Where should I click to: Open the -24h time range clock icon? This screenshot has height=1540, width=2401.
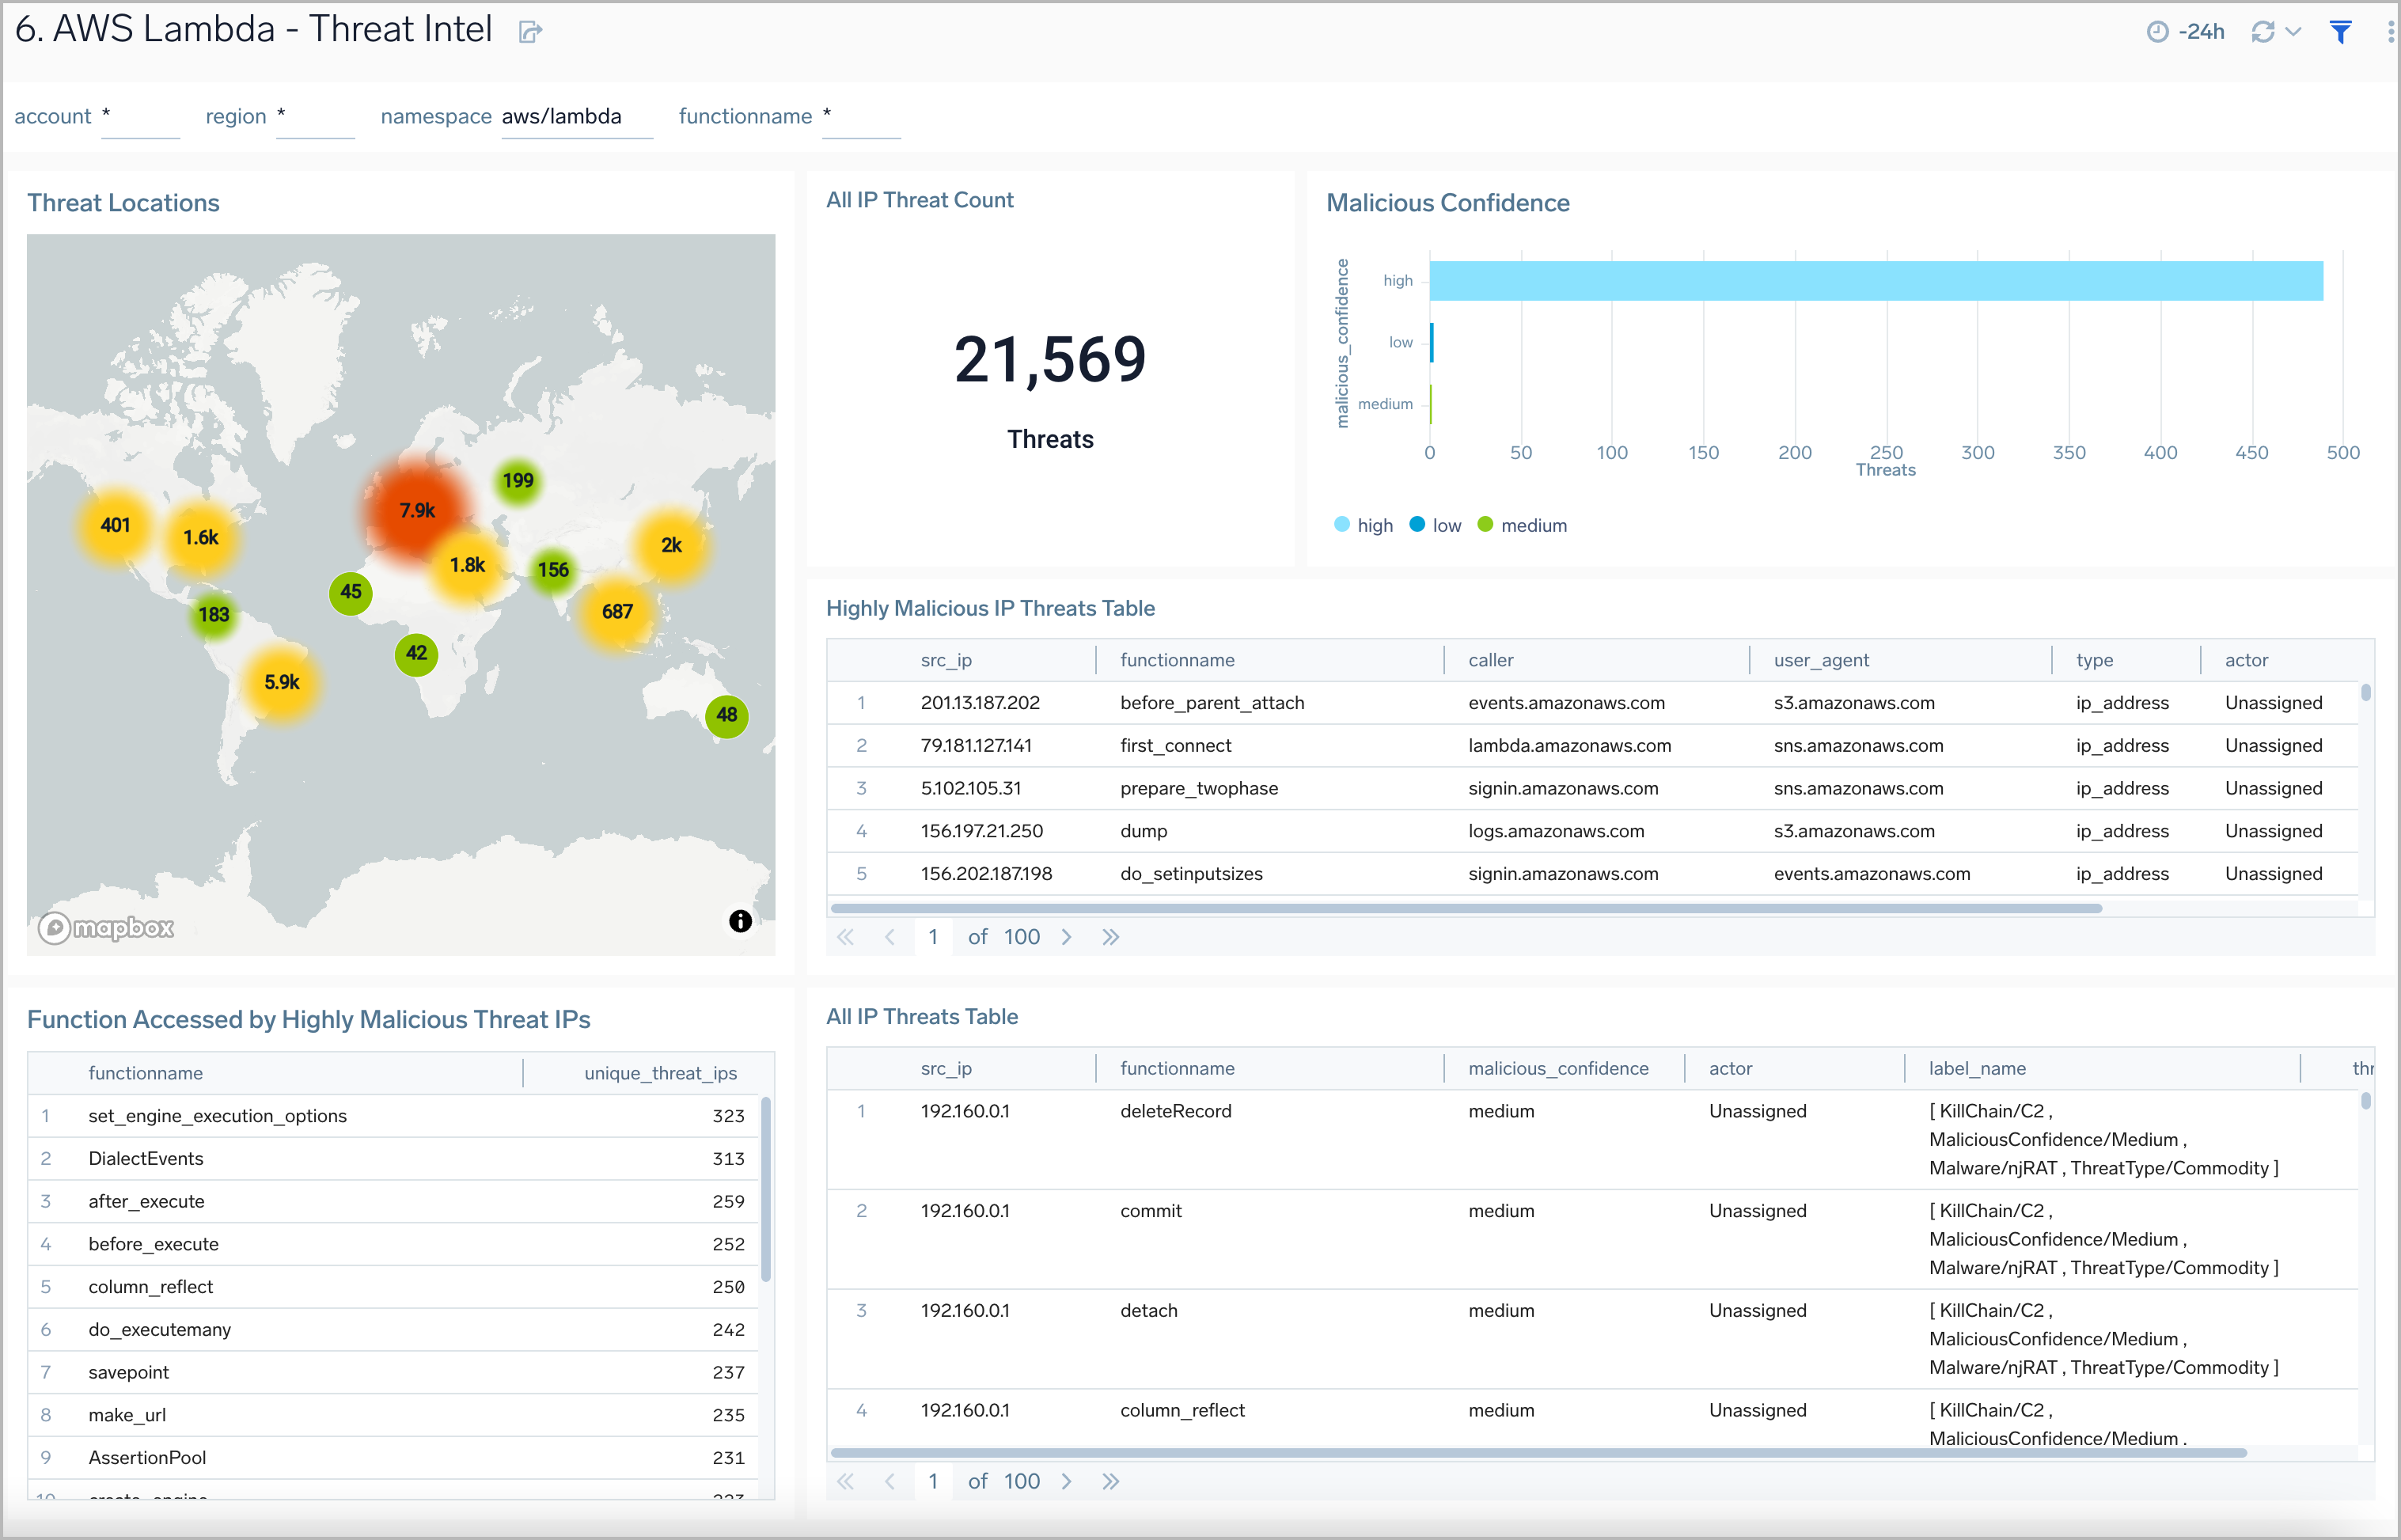[x=2157, y=32]
